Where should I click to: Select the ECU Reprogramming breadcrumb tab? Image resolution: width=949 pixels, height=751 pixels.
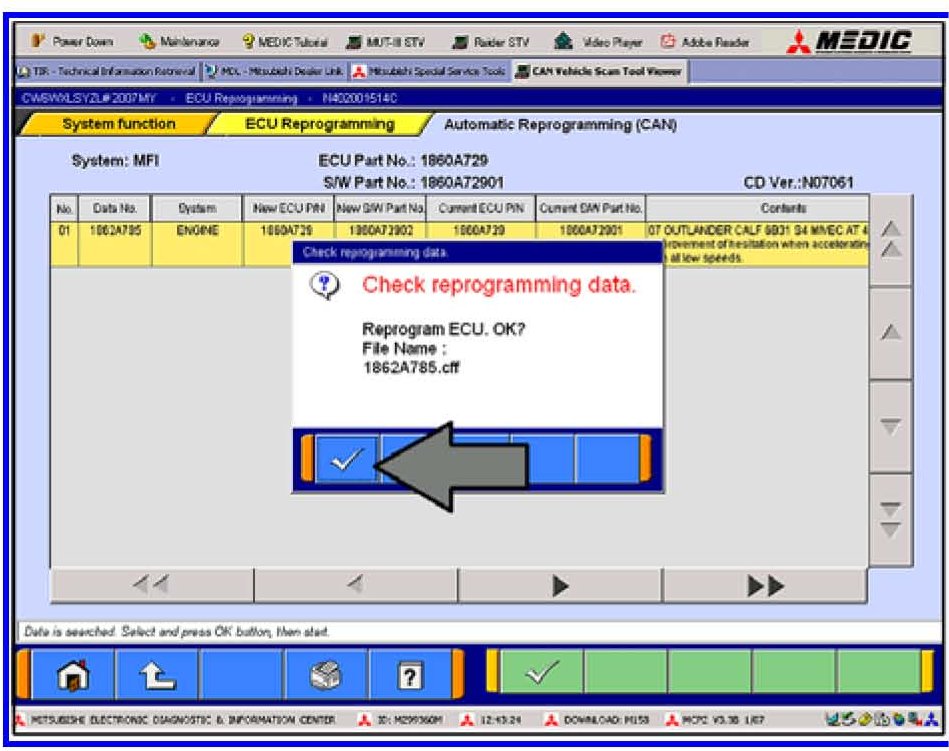pos(320,124)
